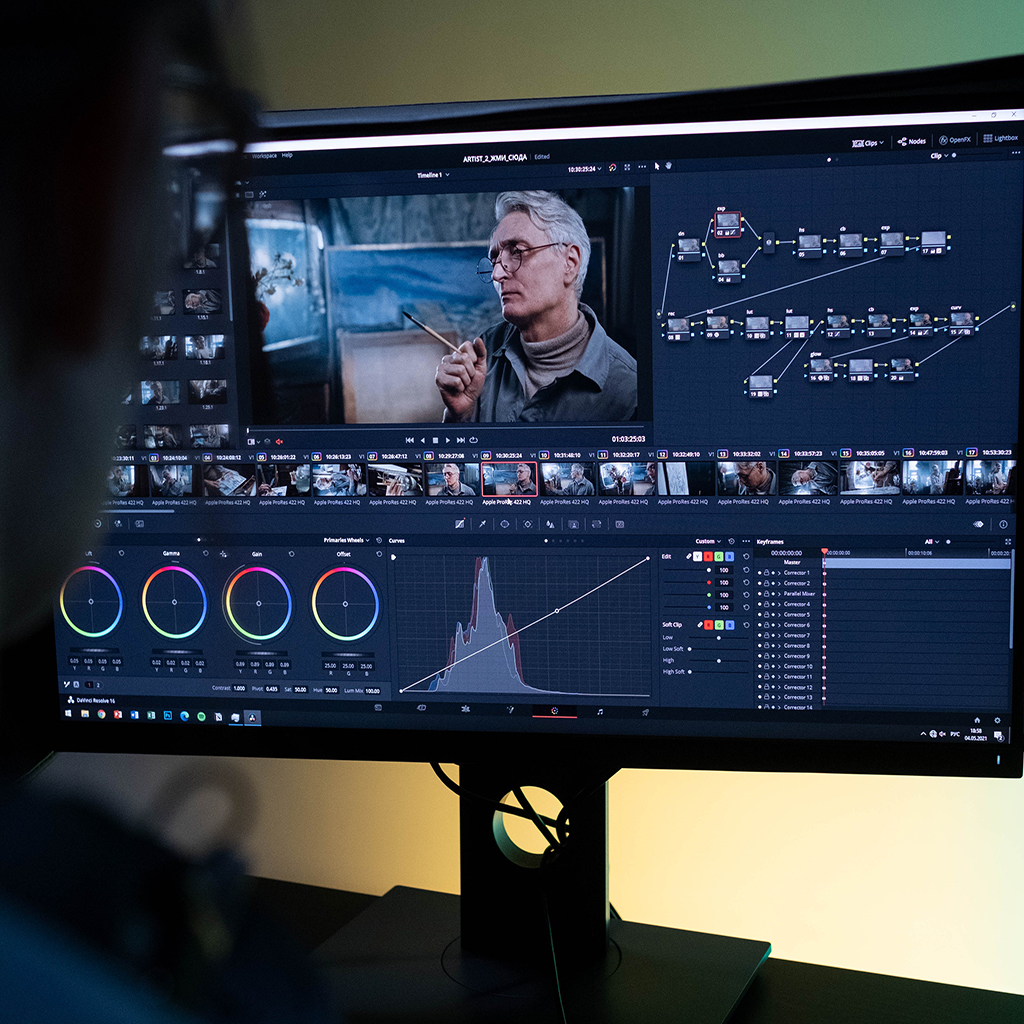The image size is (1024, 1024).
Task: Reset the Gain color wheel
Action: pos(291,554)
